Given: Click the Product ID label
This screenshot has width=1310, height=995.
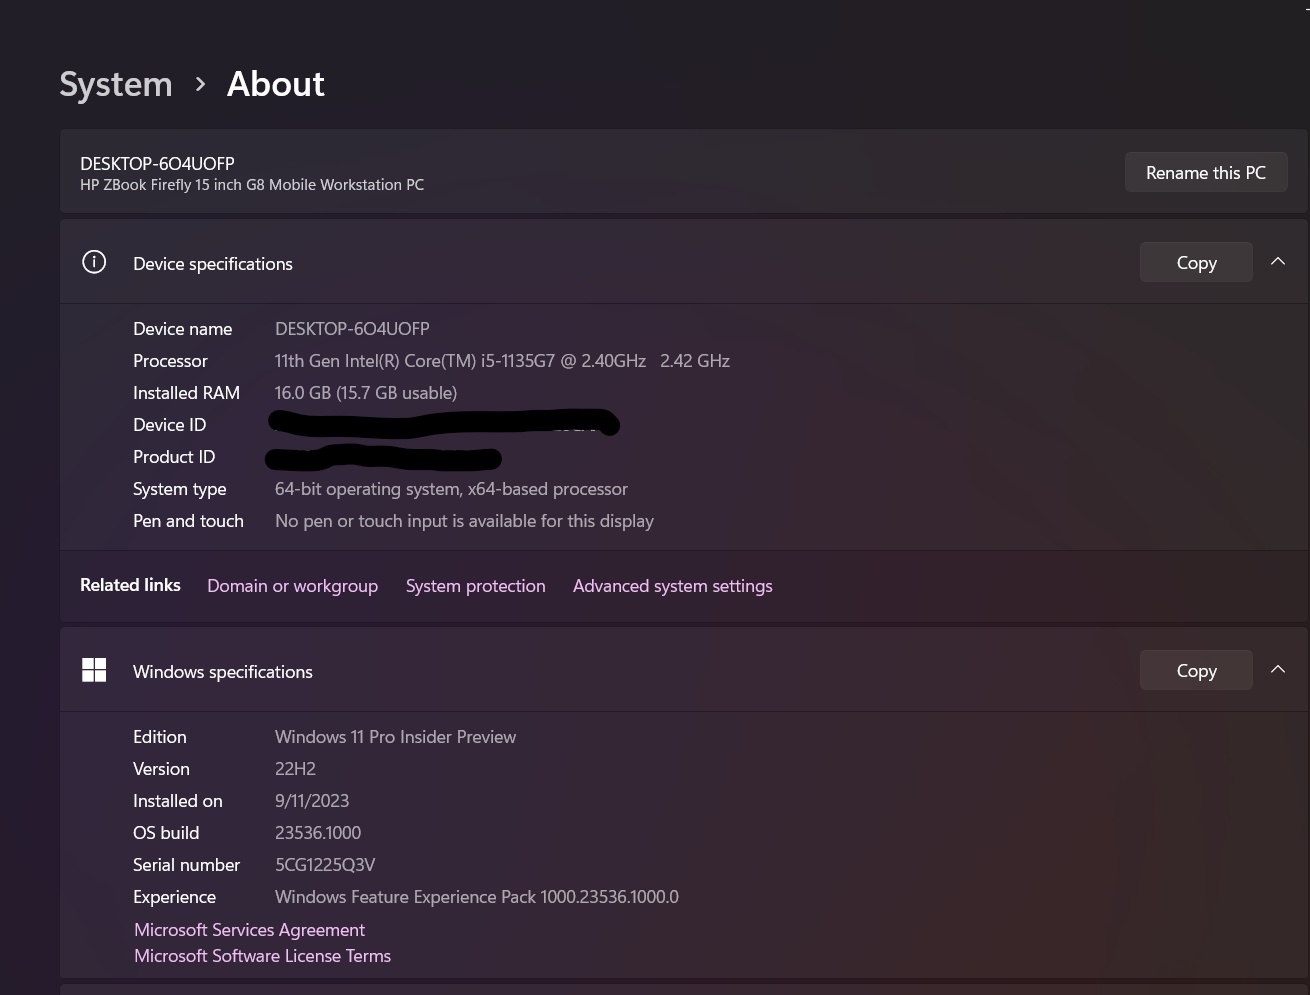Looking at the screenshot, I should click(x=174, y=457).
